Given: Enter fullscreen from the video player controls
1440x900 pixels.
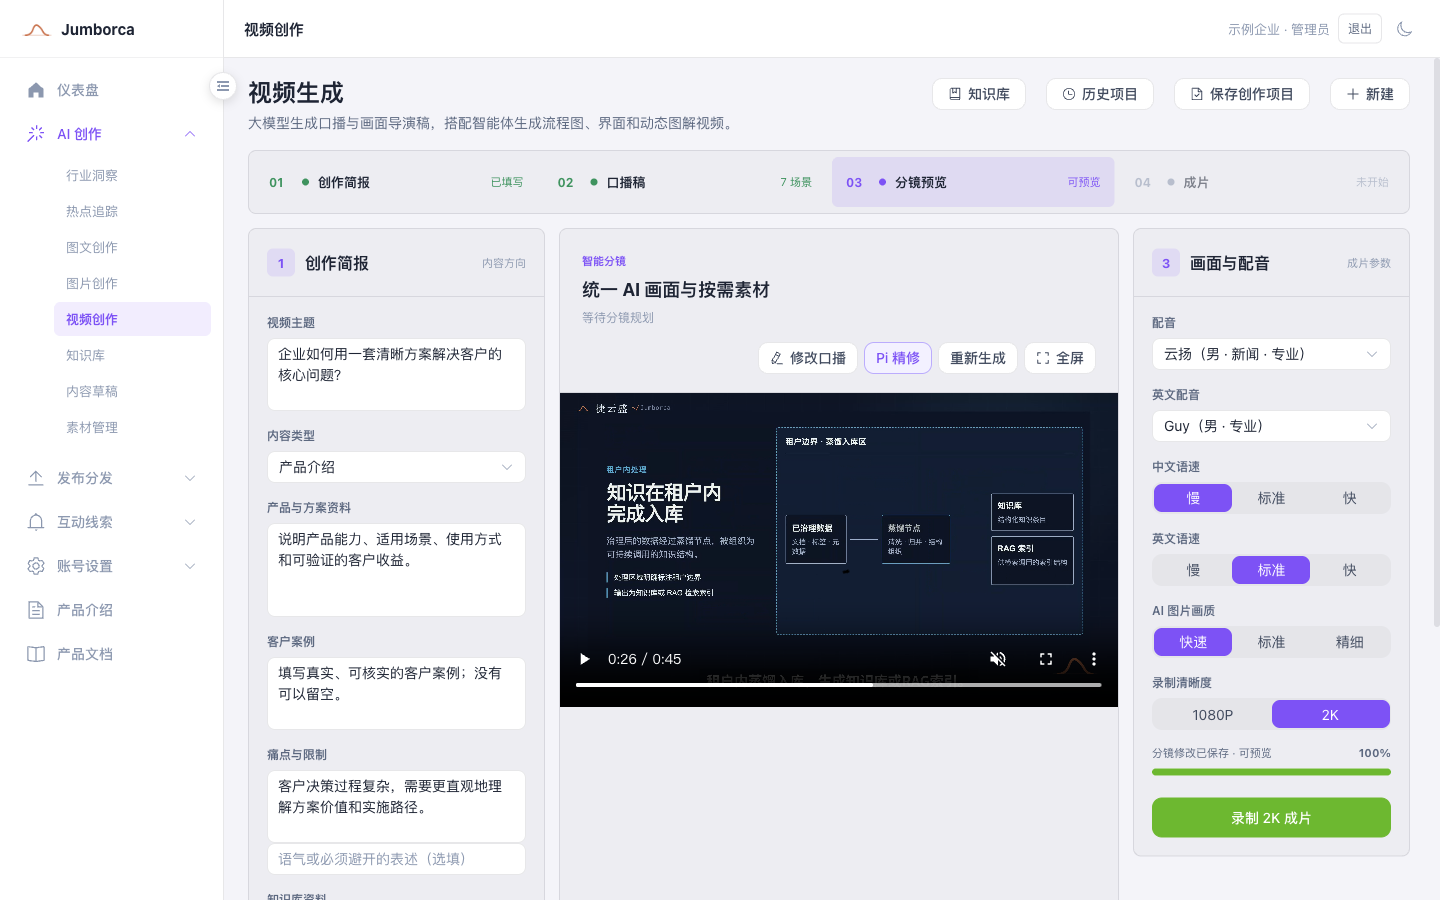Looking at the screenshot, I should coord(1046,659).
